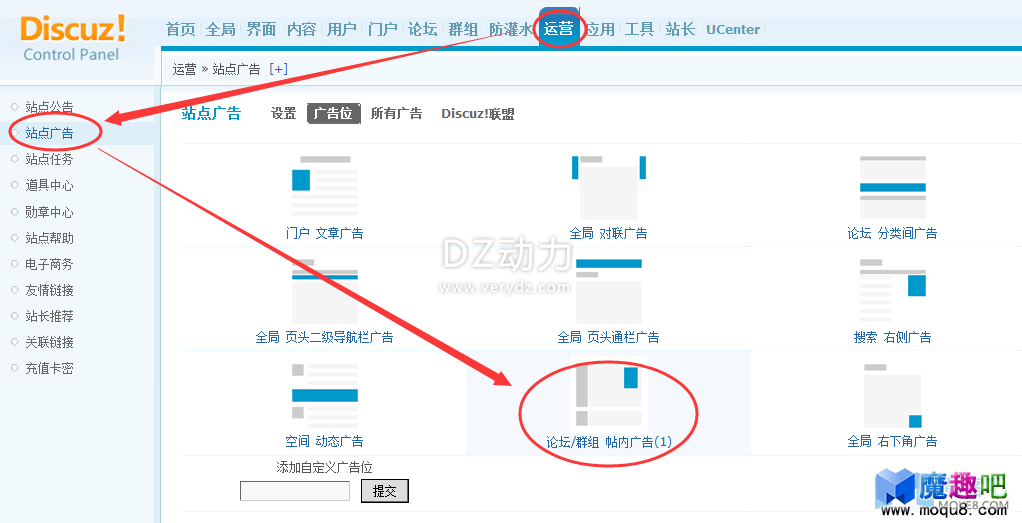The height and width of the screenshot is (523, 1022).
Task: Open the 站长 top menu
Action: [680, 29]
